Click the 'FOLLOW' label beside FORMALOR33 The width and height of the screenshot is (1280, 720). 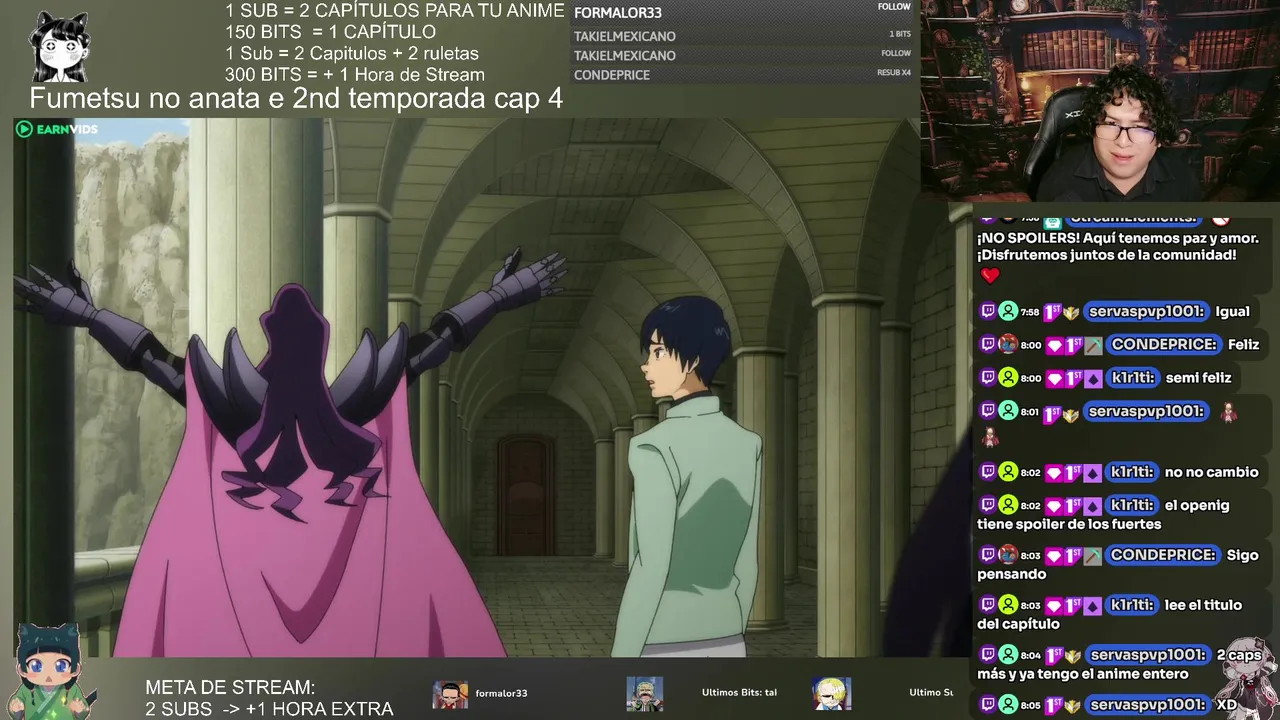click(x=894, y=7)
